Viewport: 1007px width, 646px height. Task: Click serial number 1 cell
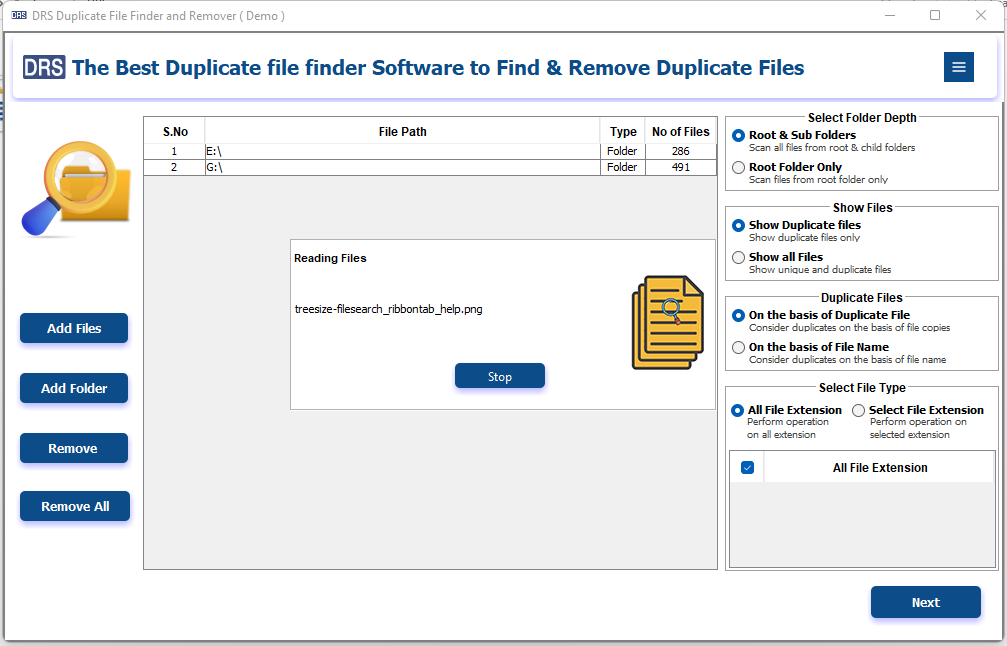click(x=174, y=152)
